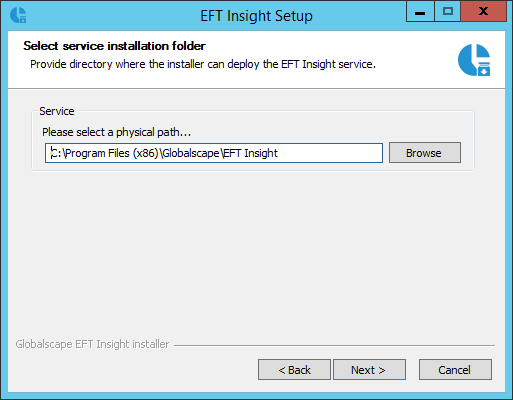This screenshot has width=513, height=400.
Task: Open the Browse folder dialog
Action: [425, 153]
